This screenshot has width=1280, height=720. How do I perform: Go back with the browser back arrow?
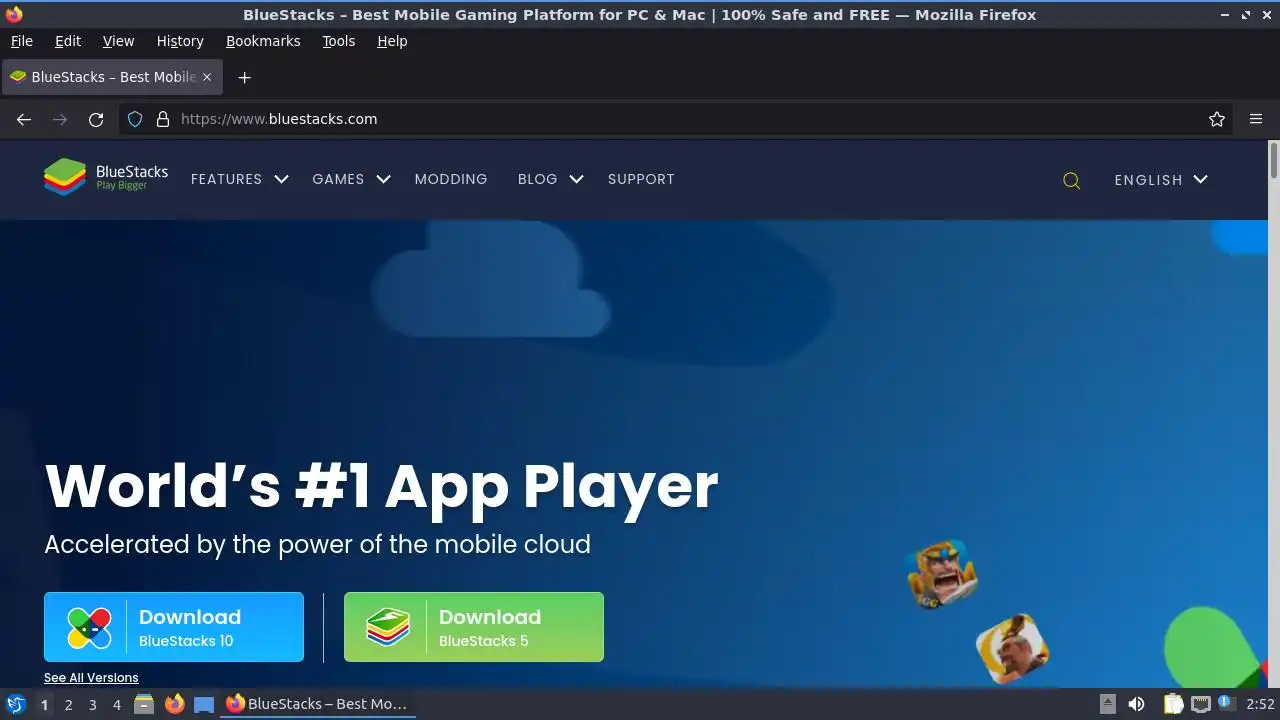[x=24, y=119]
